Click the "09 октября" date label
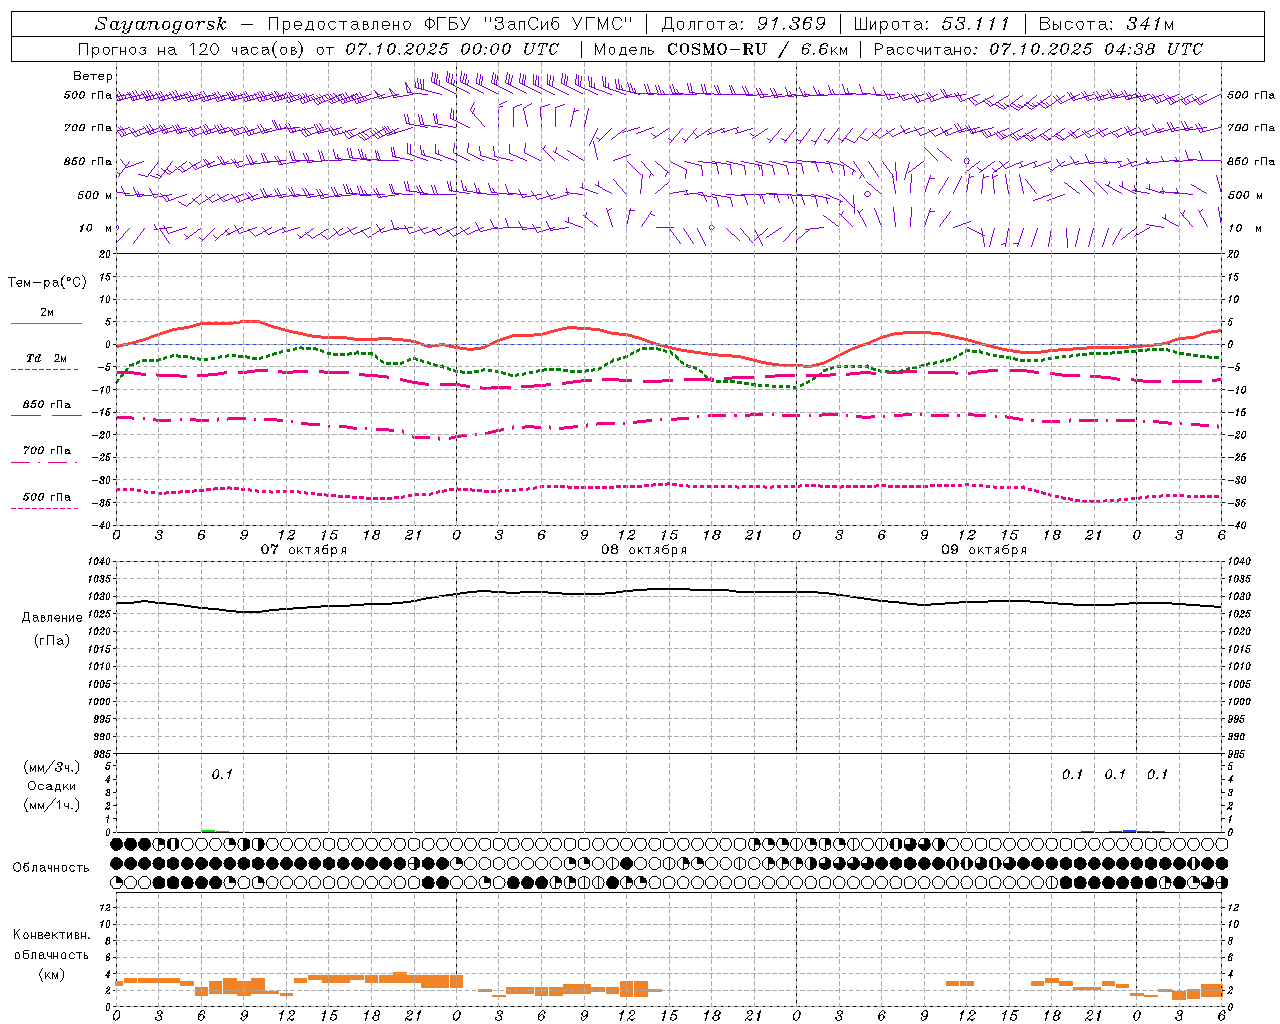 (984, 550)
